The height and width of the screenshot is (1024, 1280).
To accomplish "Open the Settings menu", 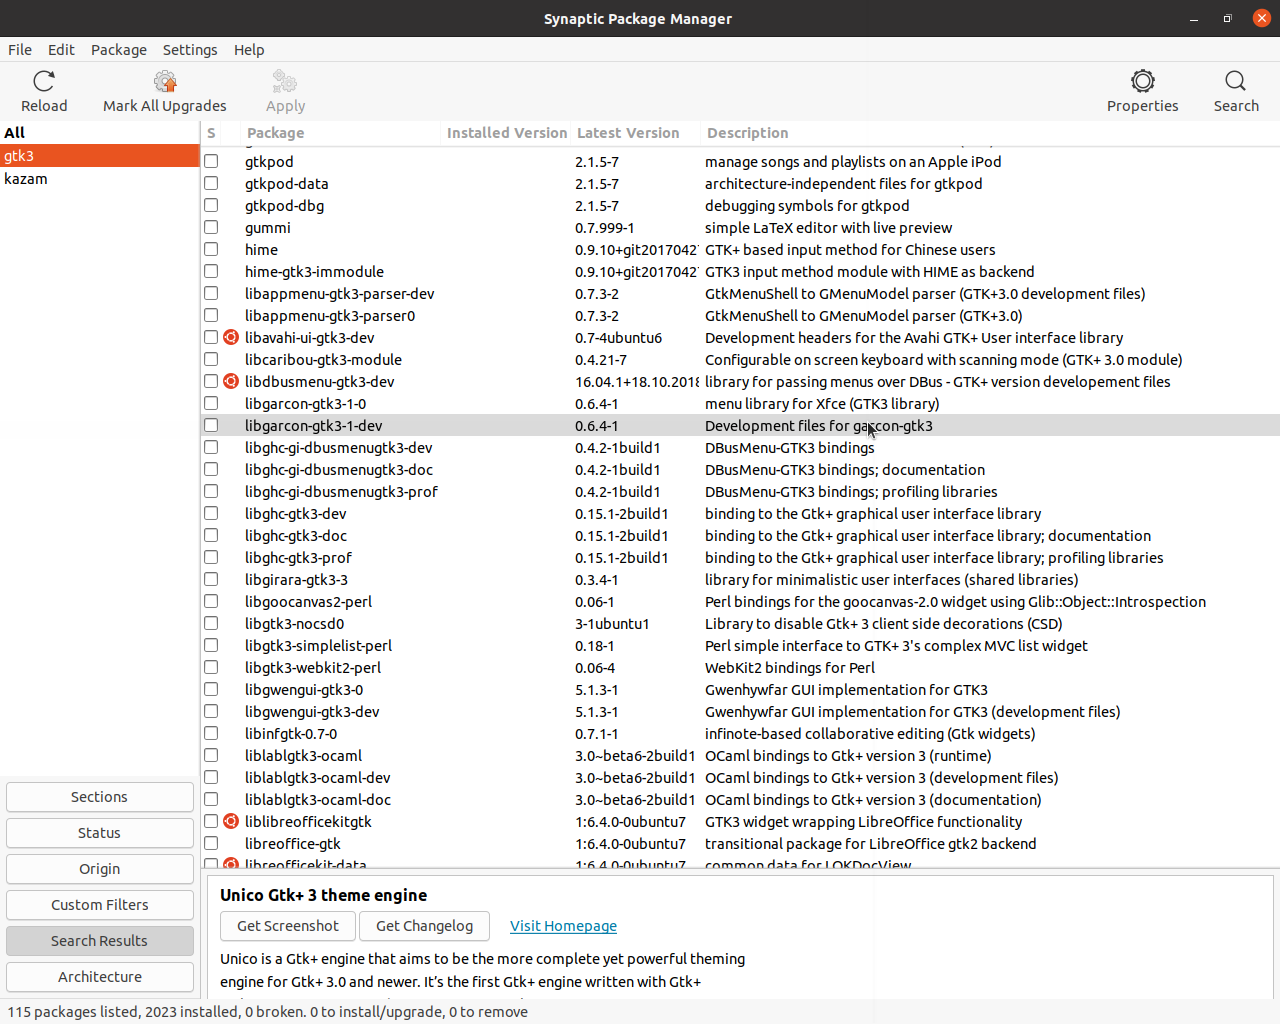I will coord(190,49).
